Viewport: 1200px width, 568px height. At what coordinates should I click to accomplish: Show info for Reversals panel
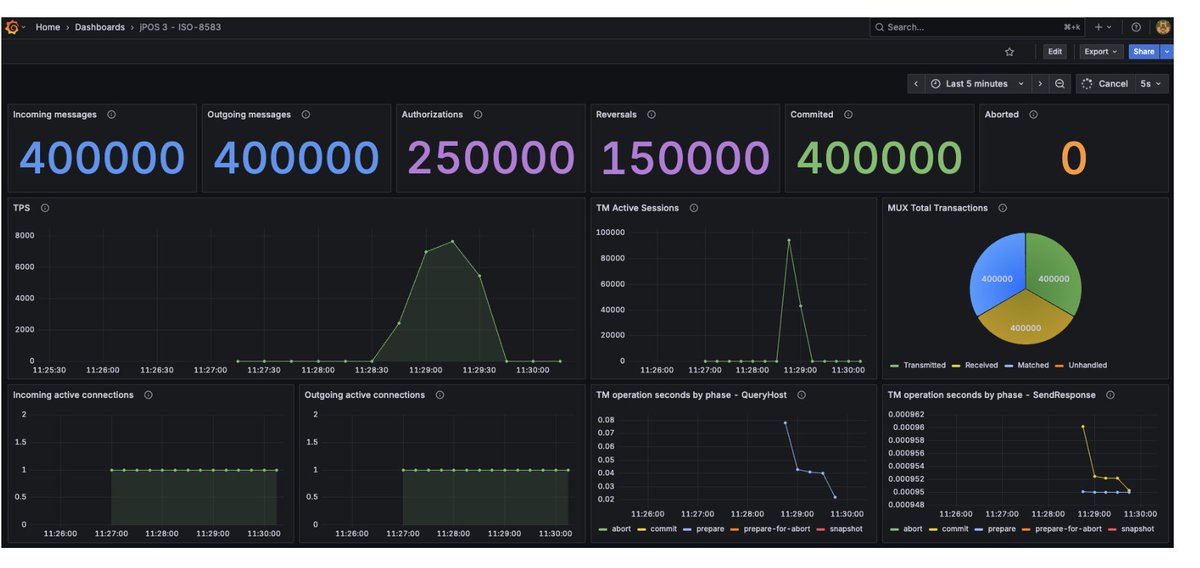pyautogui.click(x=651, y=115)
